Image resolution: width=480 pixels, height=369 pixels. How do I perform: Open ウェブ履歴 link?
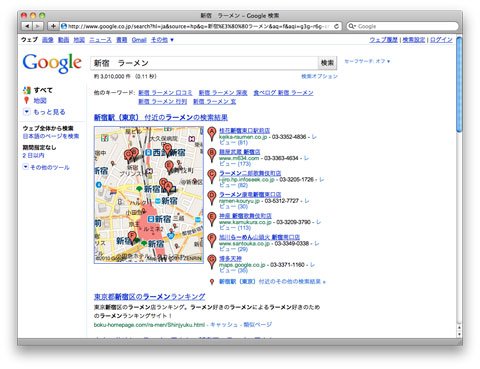click(x=383, y=40)
